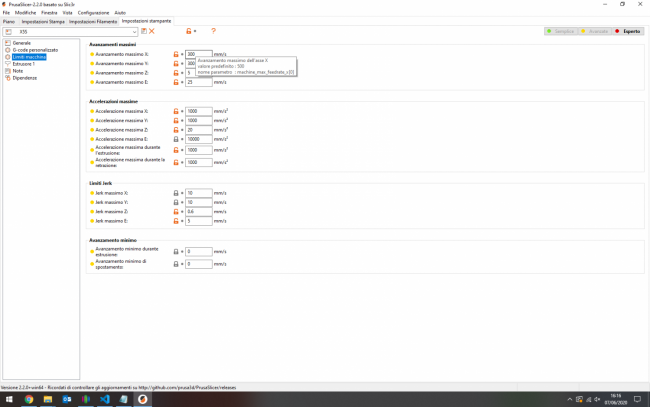650x407 pixels.
Task: Click the orange question mark help icon
Action: click(x=213, y=31)
